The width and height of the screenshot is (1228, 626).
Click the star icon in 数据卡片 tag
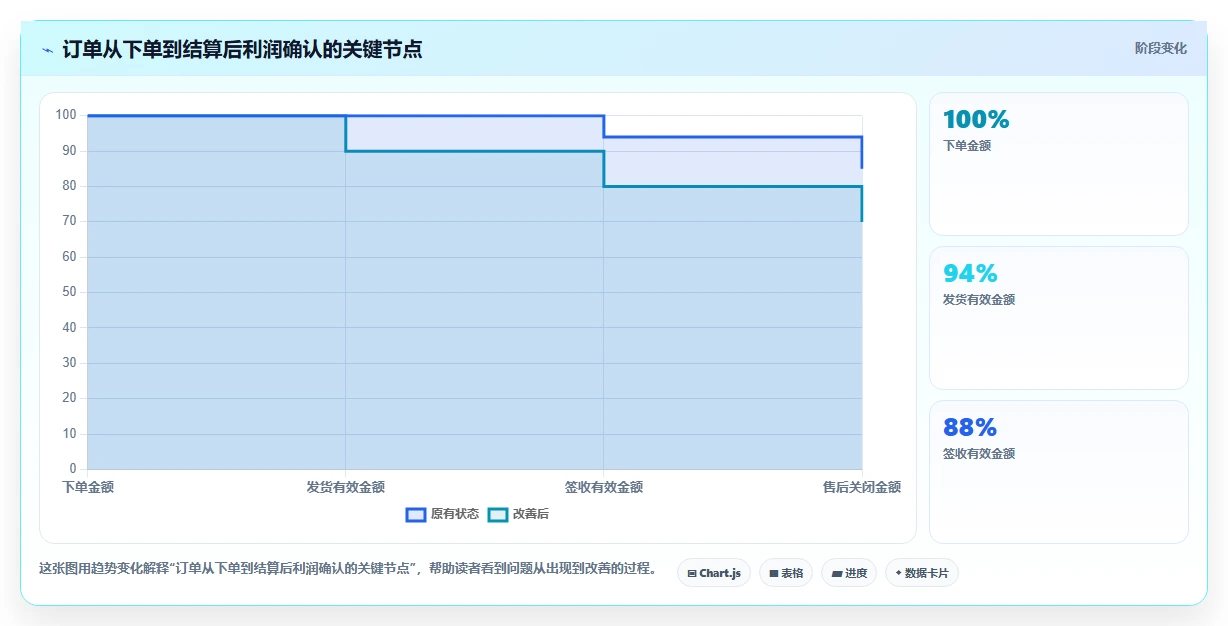point(898,573)
